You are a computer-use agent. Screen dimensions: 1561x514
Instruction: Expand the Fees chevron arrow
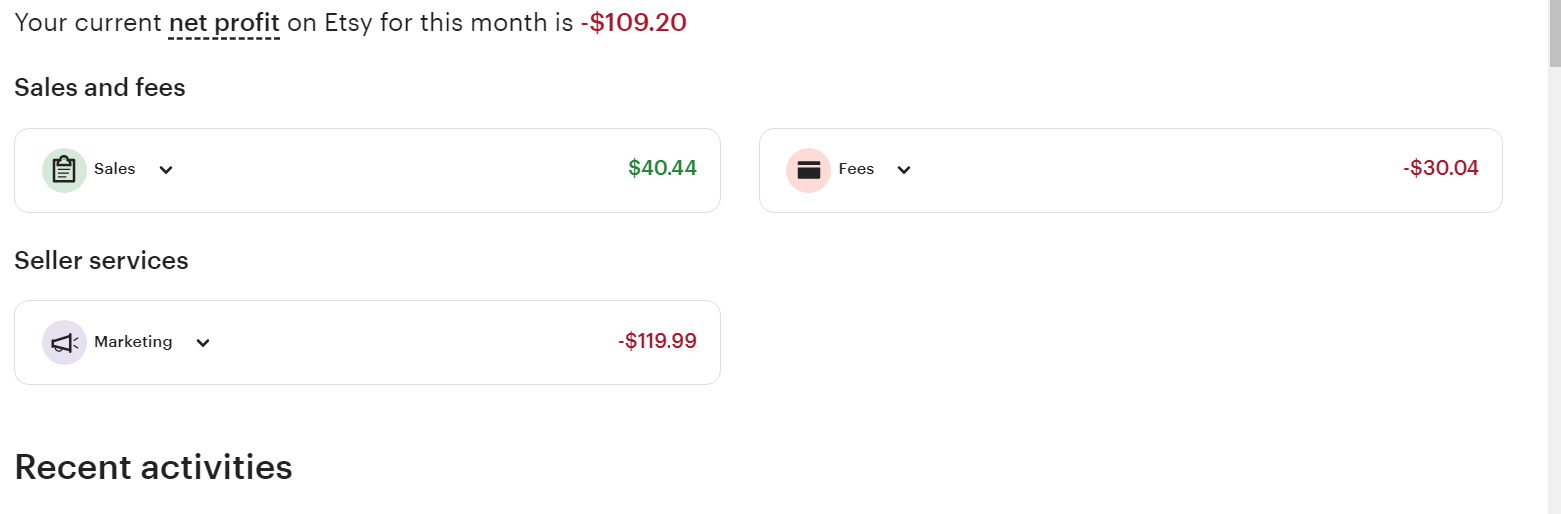(904, 170)
